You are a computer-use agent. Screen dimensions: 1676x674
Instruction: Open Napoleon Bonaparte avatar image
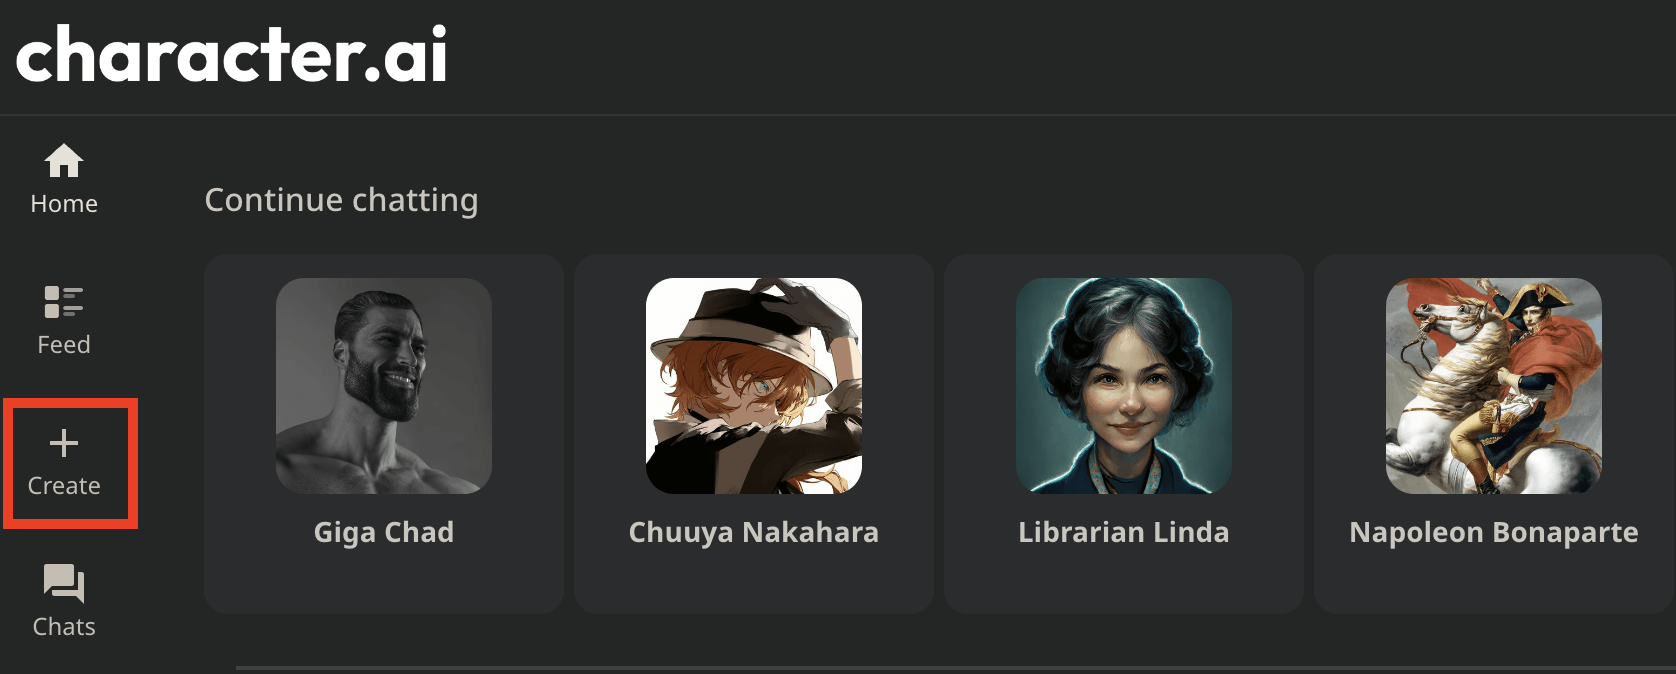coord(1494,386)
